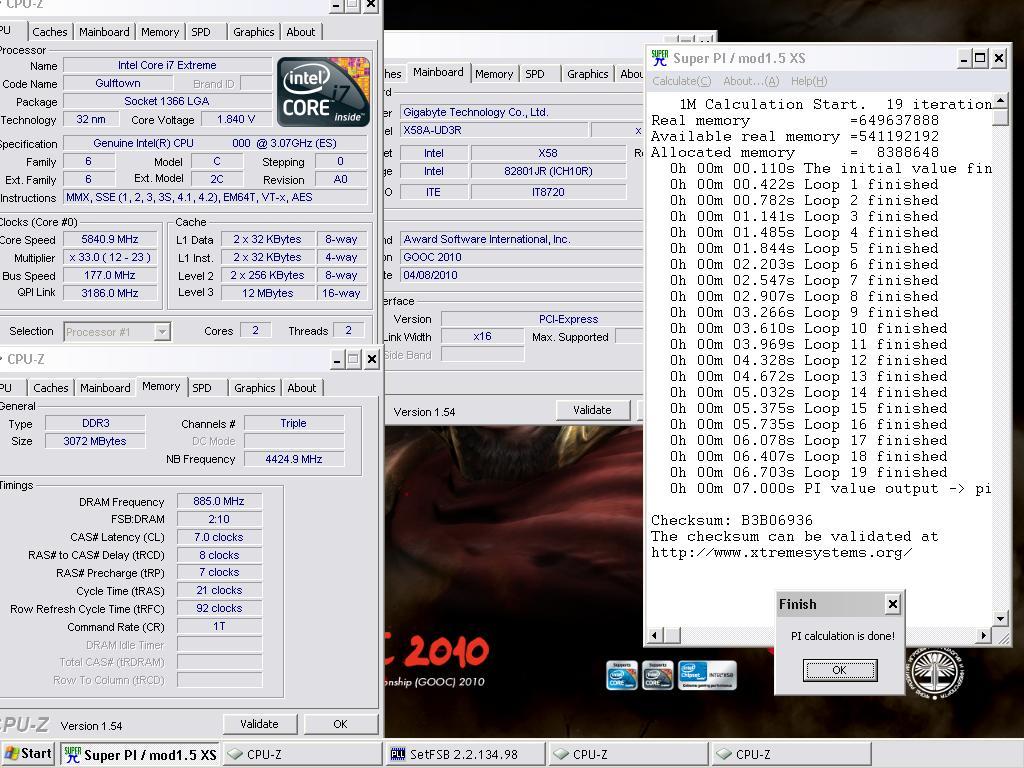Switch to SPD tab in top CPU-Z window
This screenshot has height=768, width=1024.
point(200,32)
